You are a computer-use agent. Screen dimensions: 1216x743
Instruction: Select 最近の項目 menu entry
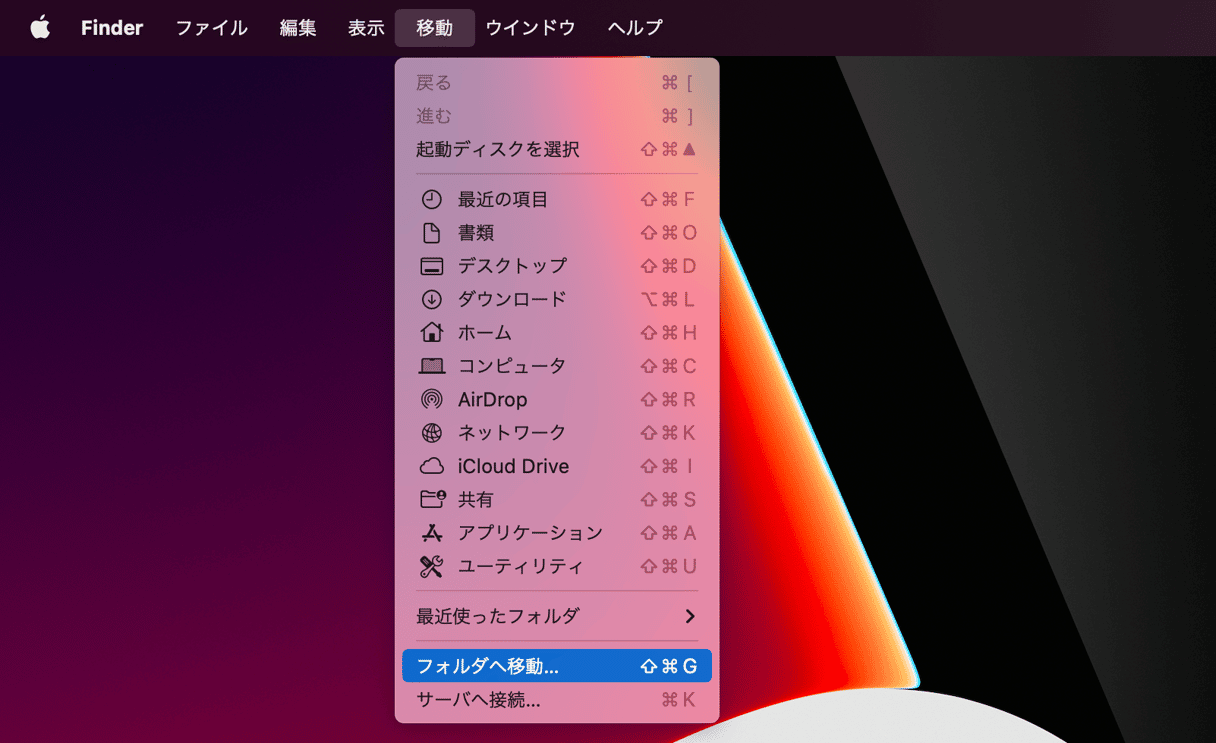click(557, 200)
